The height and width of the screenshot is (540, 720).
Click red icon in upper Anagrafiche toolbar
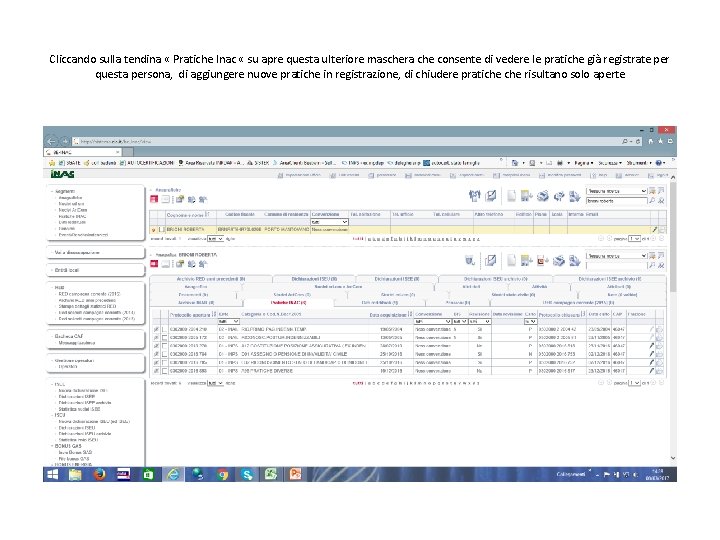pos(154,199)
